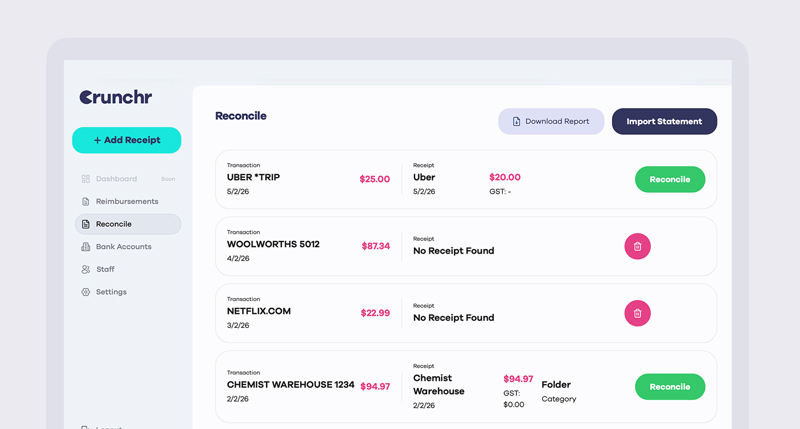Click the Category label under Folder
The image size is (800, 429).
click(559, 399)
